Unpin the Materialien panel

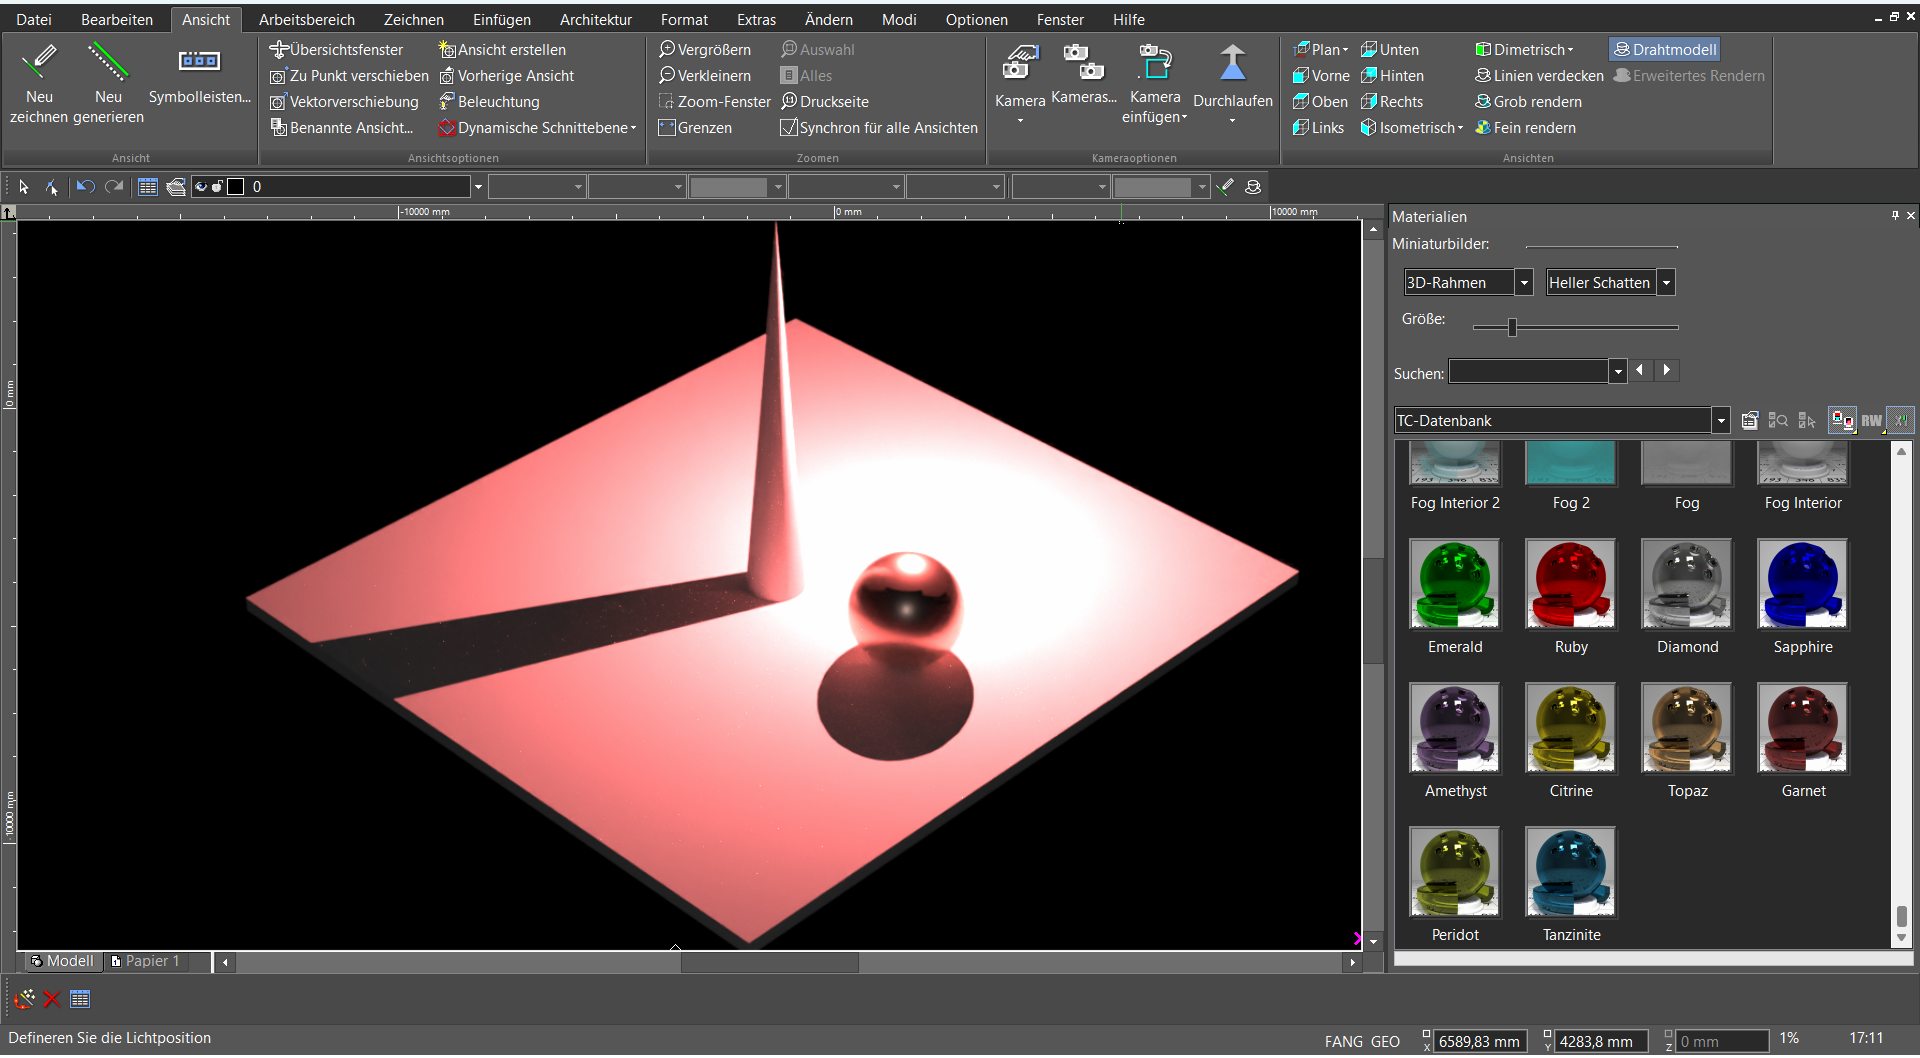click(x=1895, y=215)
